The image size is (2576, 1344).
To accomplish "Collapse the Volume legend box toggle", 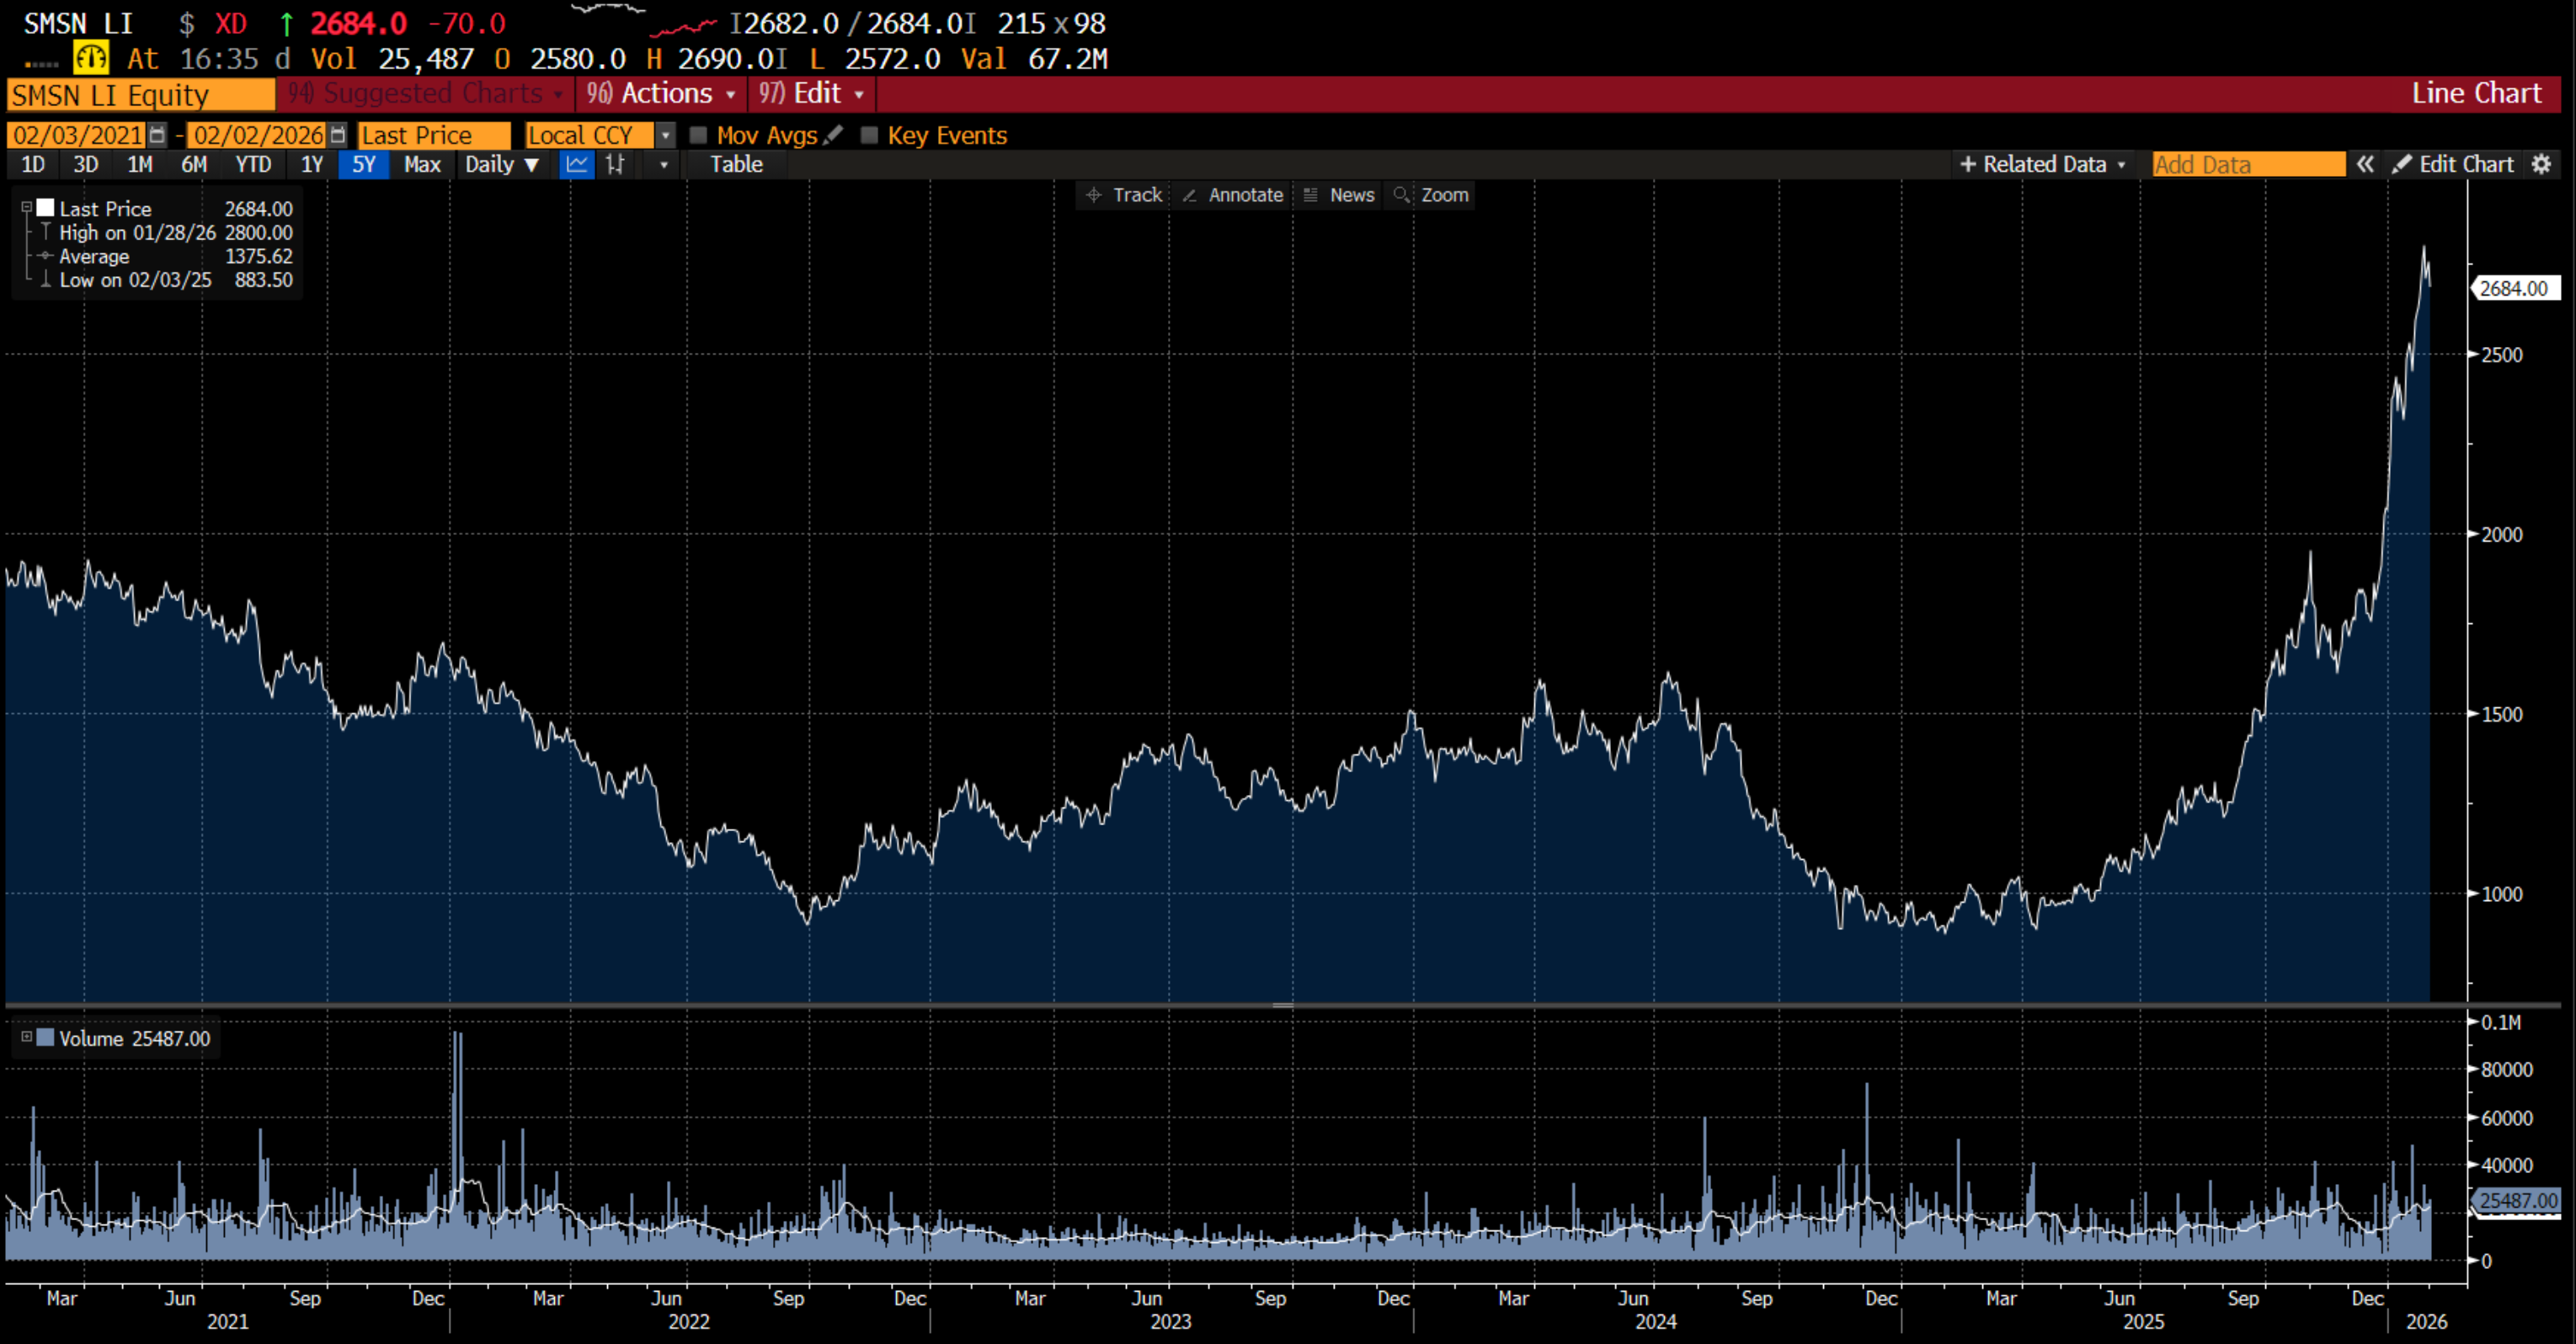I will [27, 1037].
